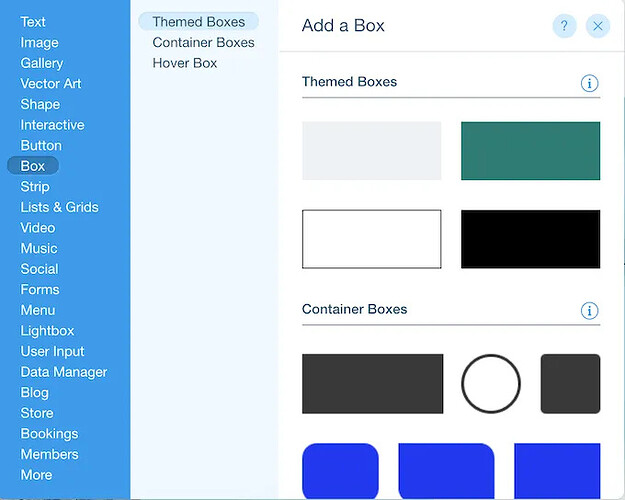Choose the teal green themed box
Image resolution: width=625 pixels, height=500 pixels.
click(x=530, y=151)
